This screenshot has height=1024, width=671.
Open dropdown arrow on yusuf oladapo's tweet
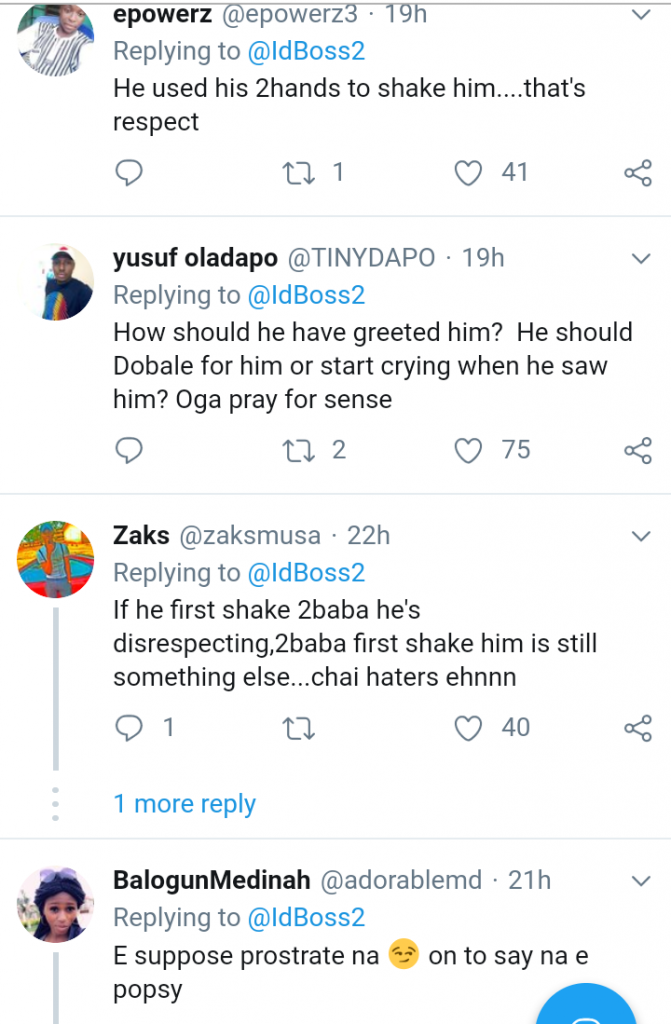coord(641,258)
